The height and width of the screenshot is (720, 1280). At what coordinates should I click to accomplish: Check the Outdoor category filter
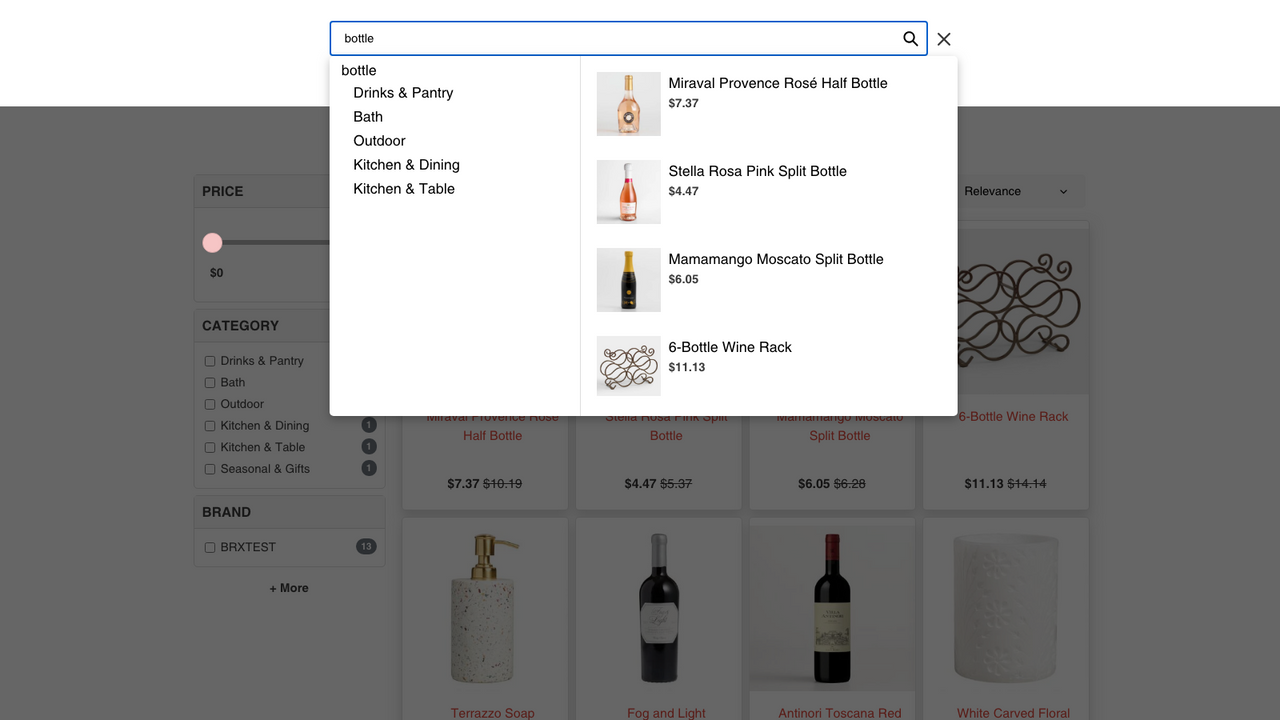pyautogui.click(x=209, y=404)
